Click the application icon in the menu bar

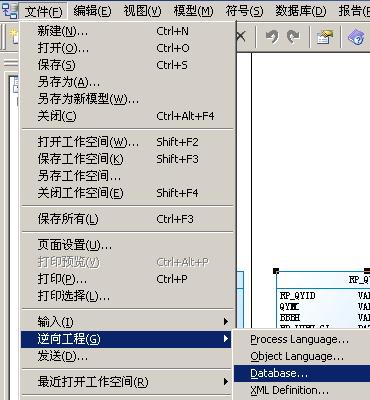[x=9, y=11]
